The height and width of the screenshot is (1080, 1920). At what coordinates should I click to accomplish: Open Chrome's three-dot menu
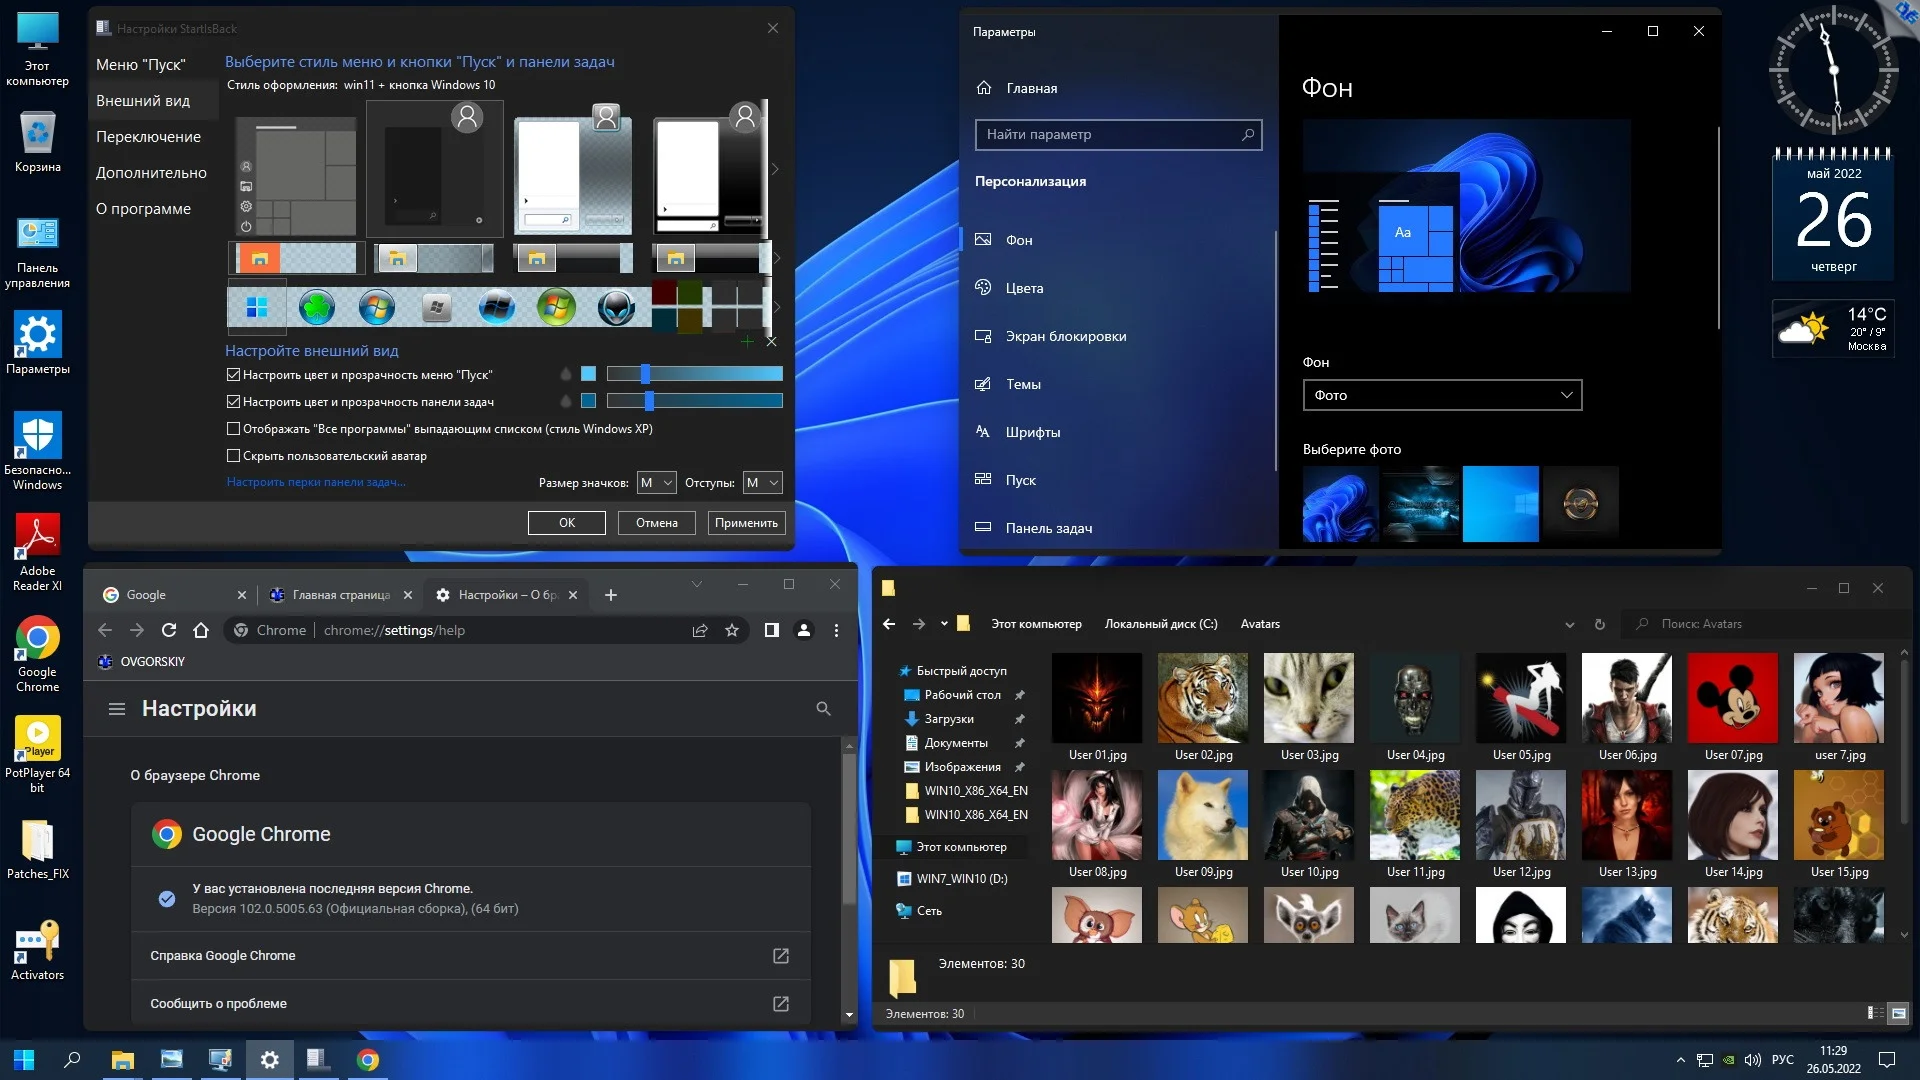pos(836,630)
